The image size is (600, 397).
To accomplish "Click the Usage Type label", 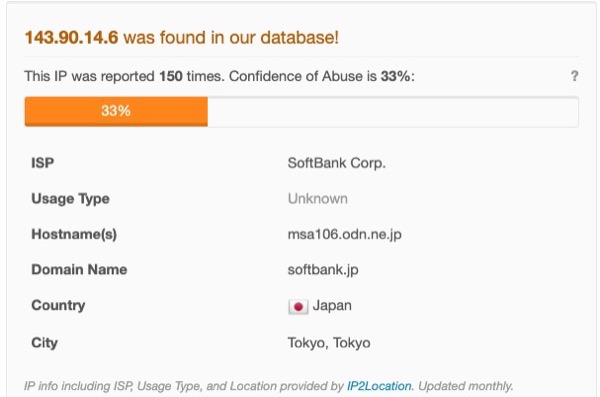I will 70,199.
